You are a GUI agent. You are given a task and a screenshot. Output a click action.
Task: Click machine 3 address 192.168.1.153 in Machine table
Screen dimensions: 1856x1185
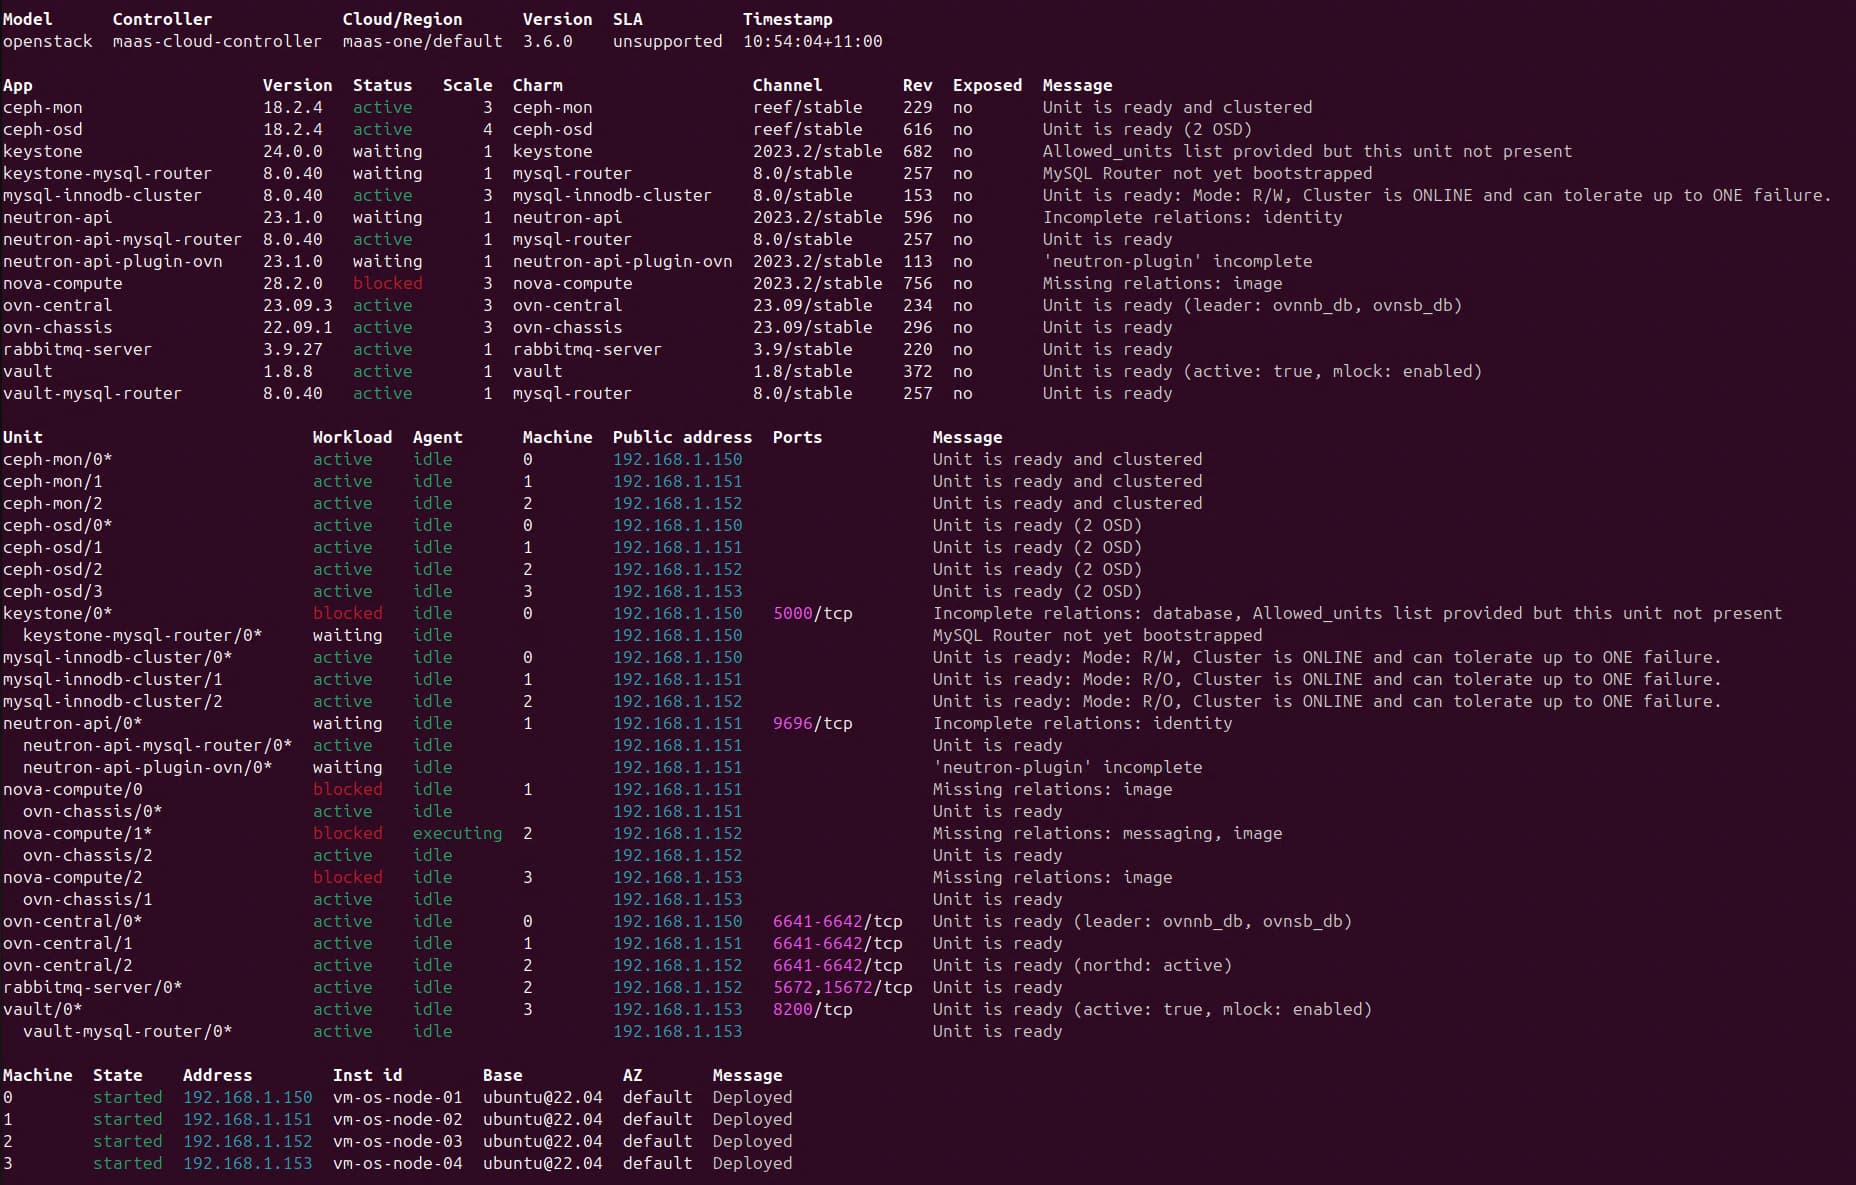click(247, 1163)
